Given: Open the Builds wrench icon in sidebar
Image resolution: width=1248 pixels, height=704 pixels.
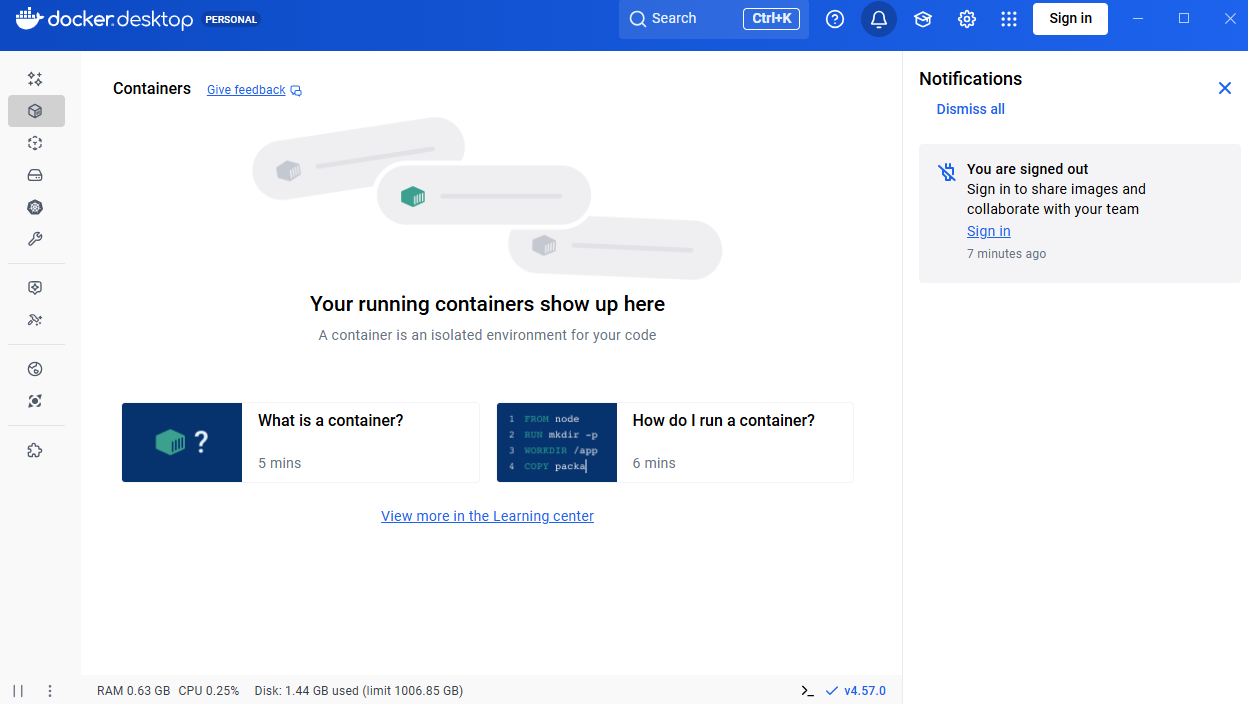Looking at the screenshot, I should 35,239.
